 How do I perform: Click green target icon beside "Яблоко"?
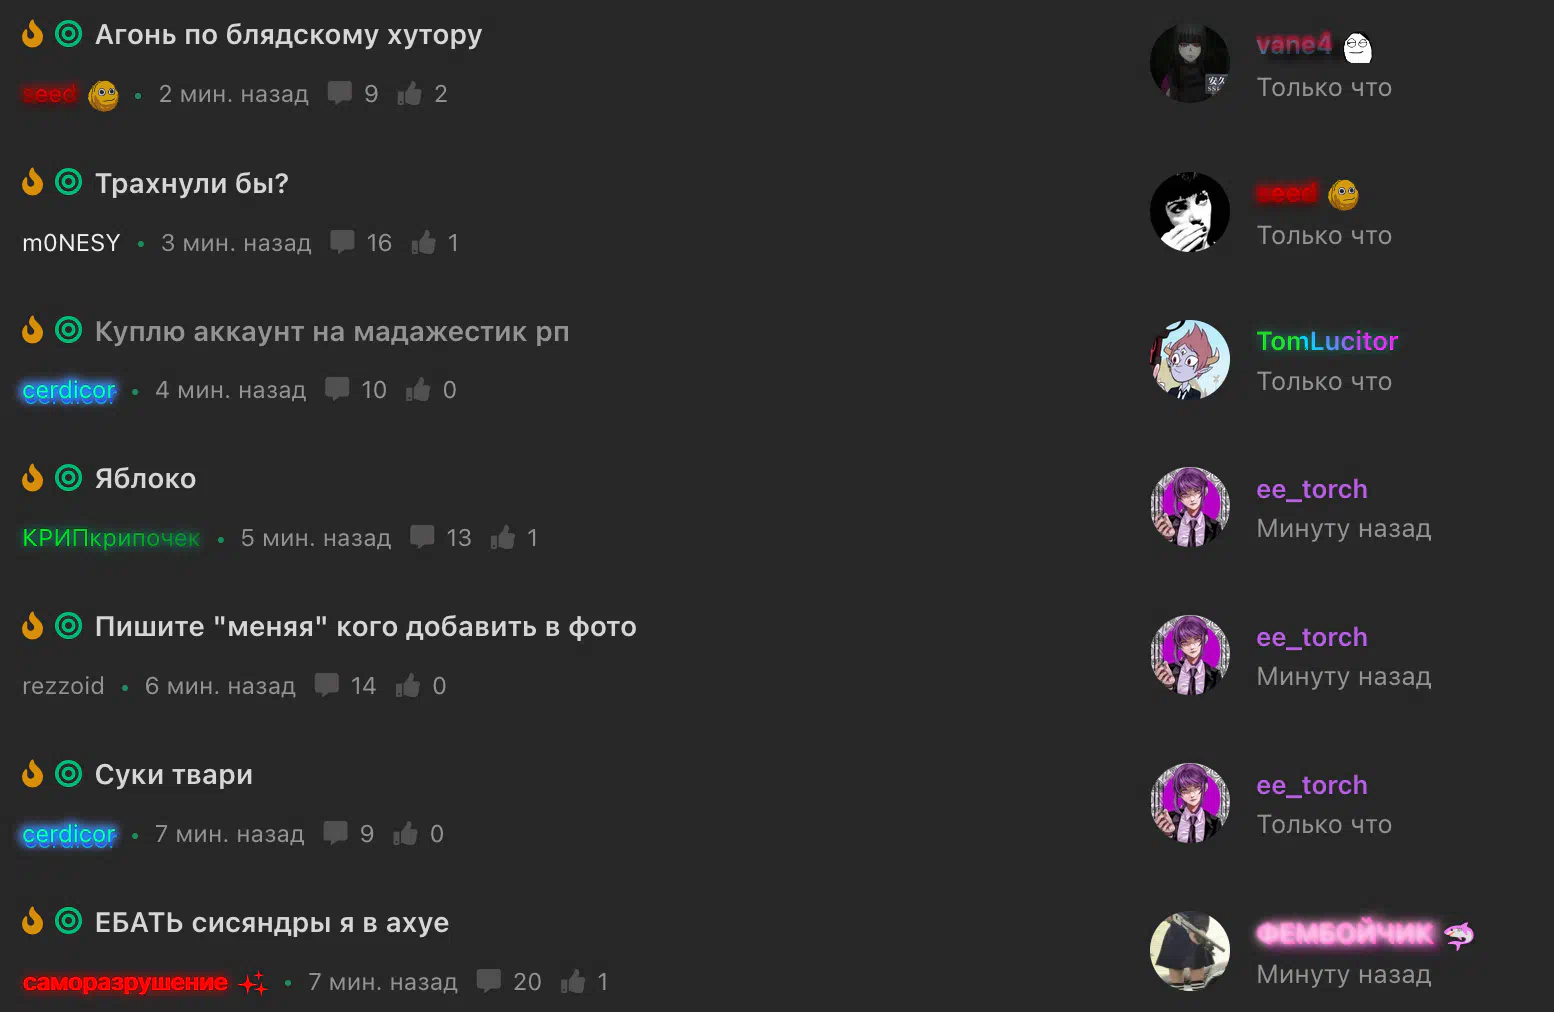pyautogui.click(x=68, y=478)
